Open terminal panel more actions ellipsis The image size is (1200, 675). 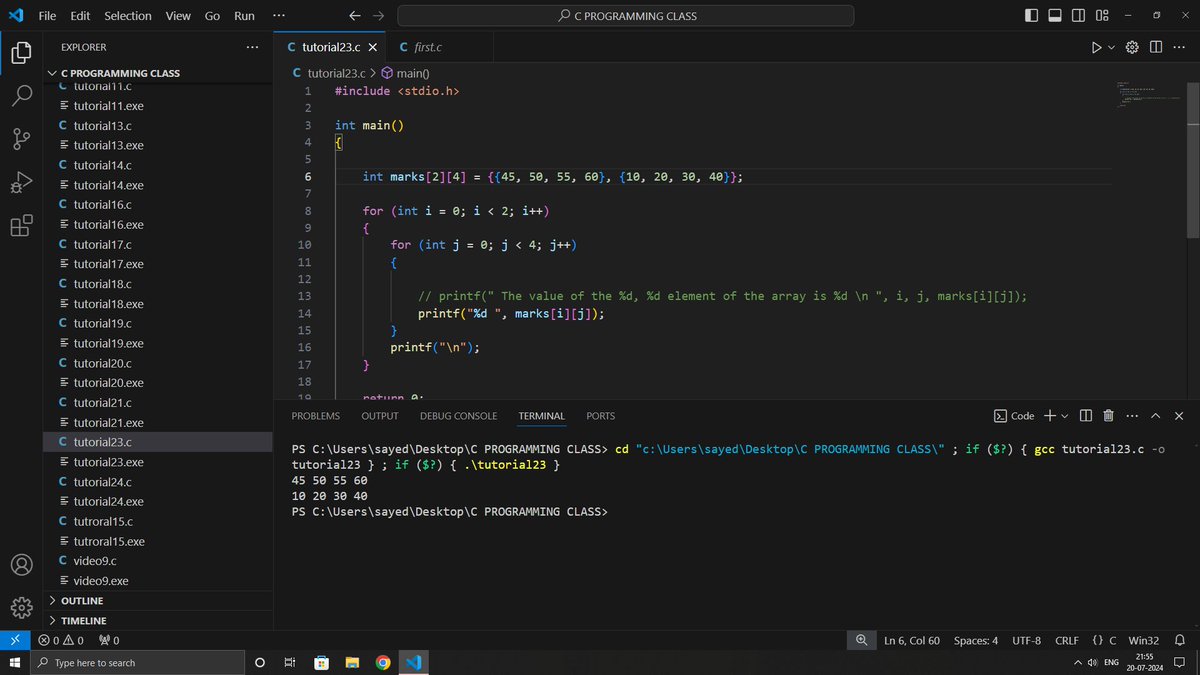point(1131,416)
